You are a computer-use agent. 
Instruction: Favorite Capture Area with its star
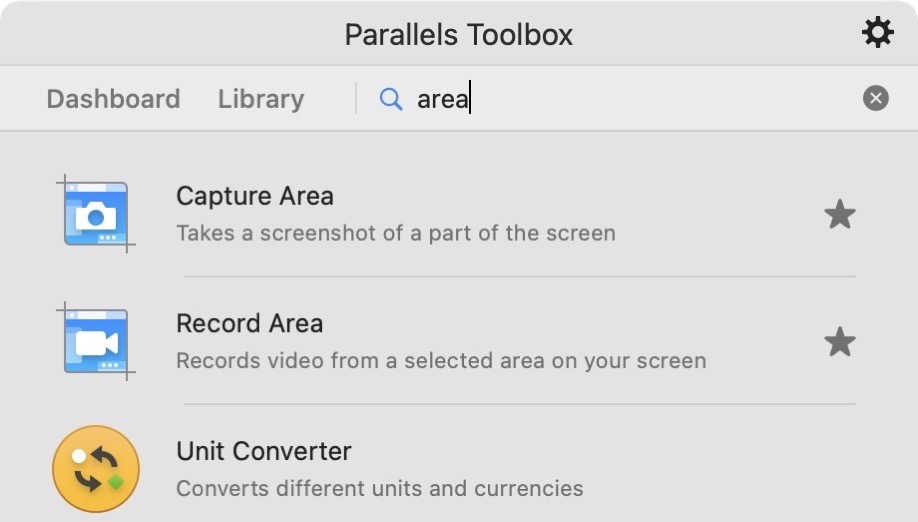pyautogui.click(x=839, y=214)
